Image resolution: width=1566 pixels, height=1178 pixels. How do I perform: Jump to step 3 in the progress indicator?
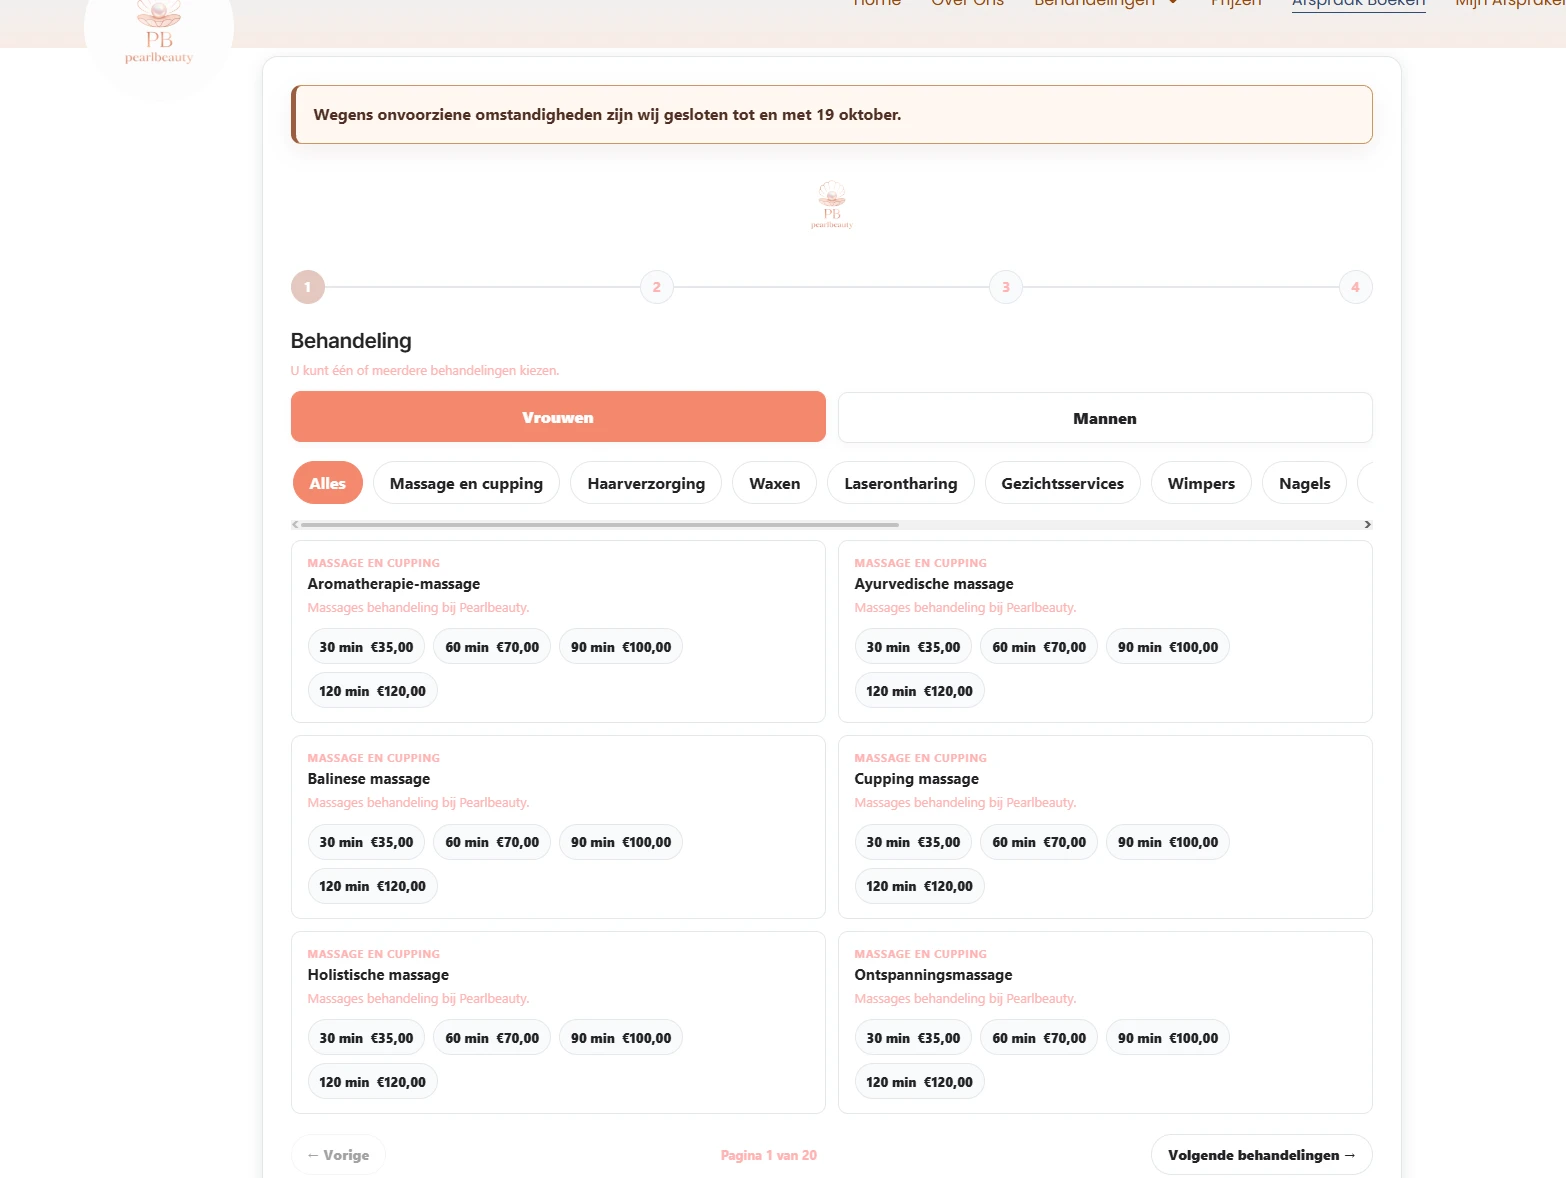click(x=1006, y=287)
